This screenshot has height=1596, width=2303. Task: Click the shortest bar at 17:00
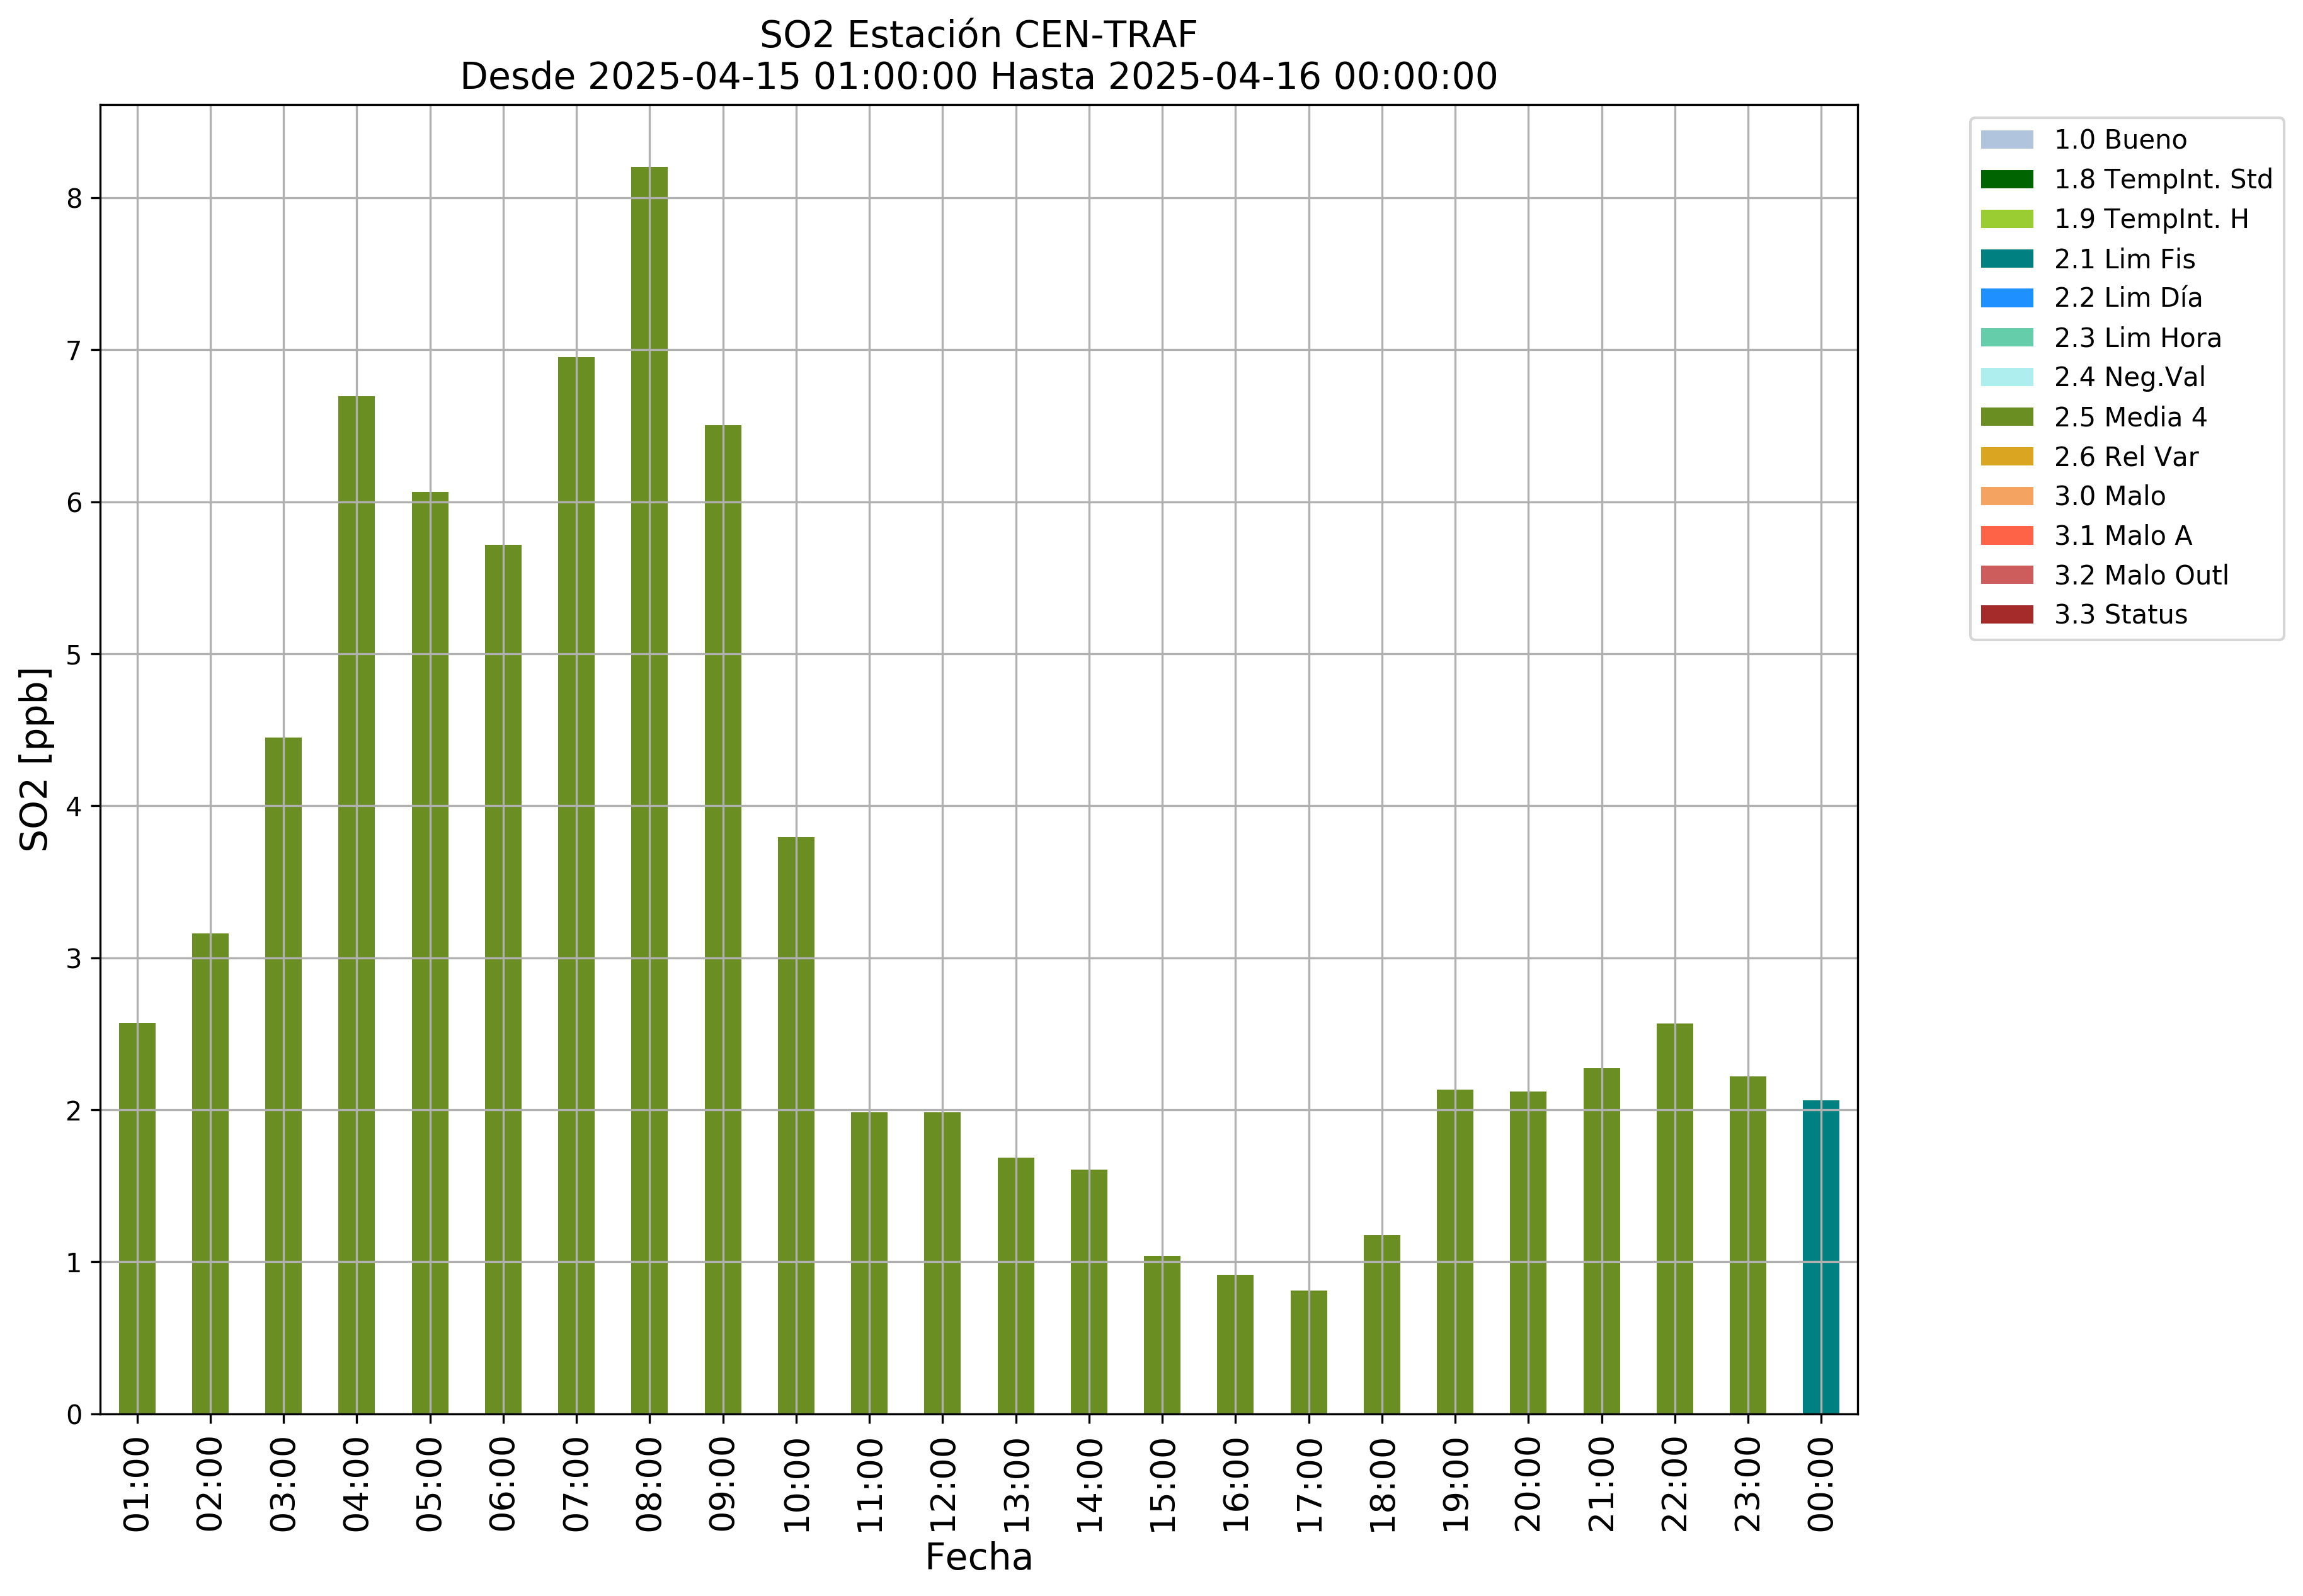[x=1309, y=1352]
